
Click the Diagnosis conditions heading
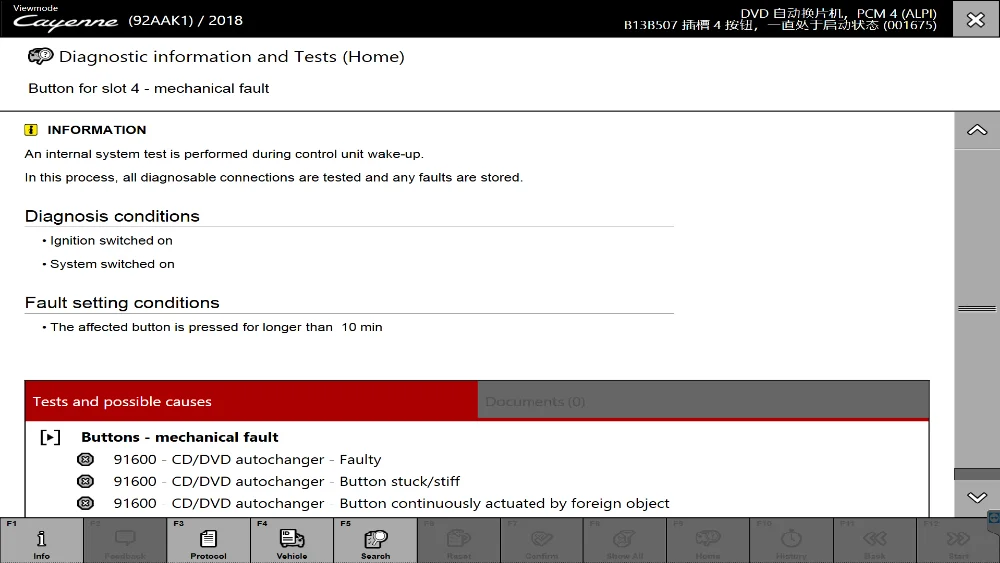(x=112, y=216)
